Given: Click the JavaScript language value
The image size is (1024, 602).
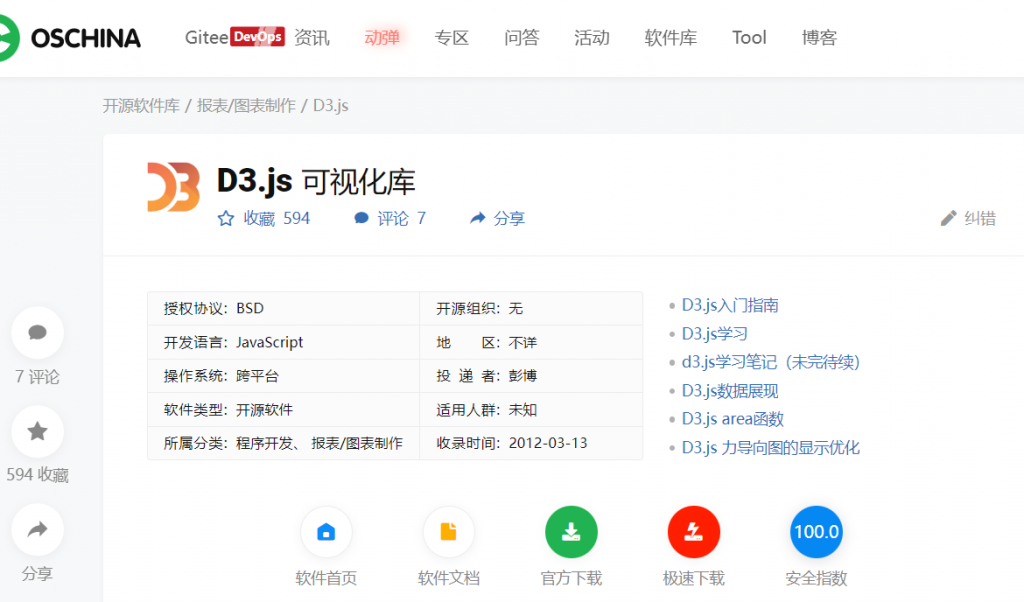Looking at the screenshot, I should click(x=270, y=342).
